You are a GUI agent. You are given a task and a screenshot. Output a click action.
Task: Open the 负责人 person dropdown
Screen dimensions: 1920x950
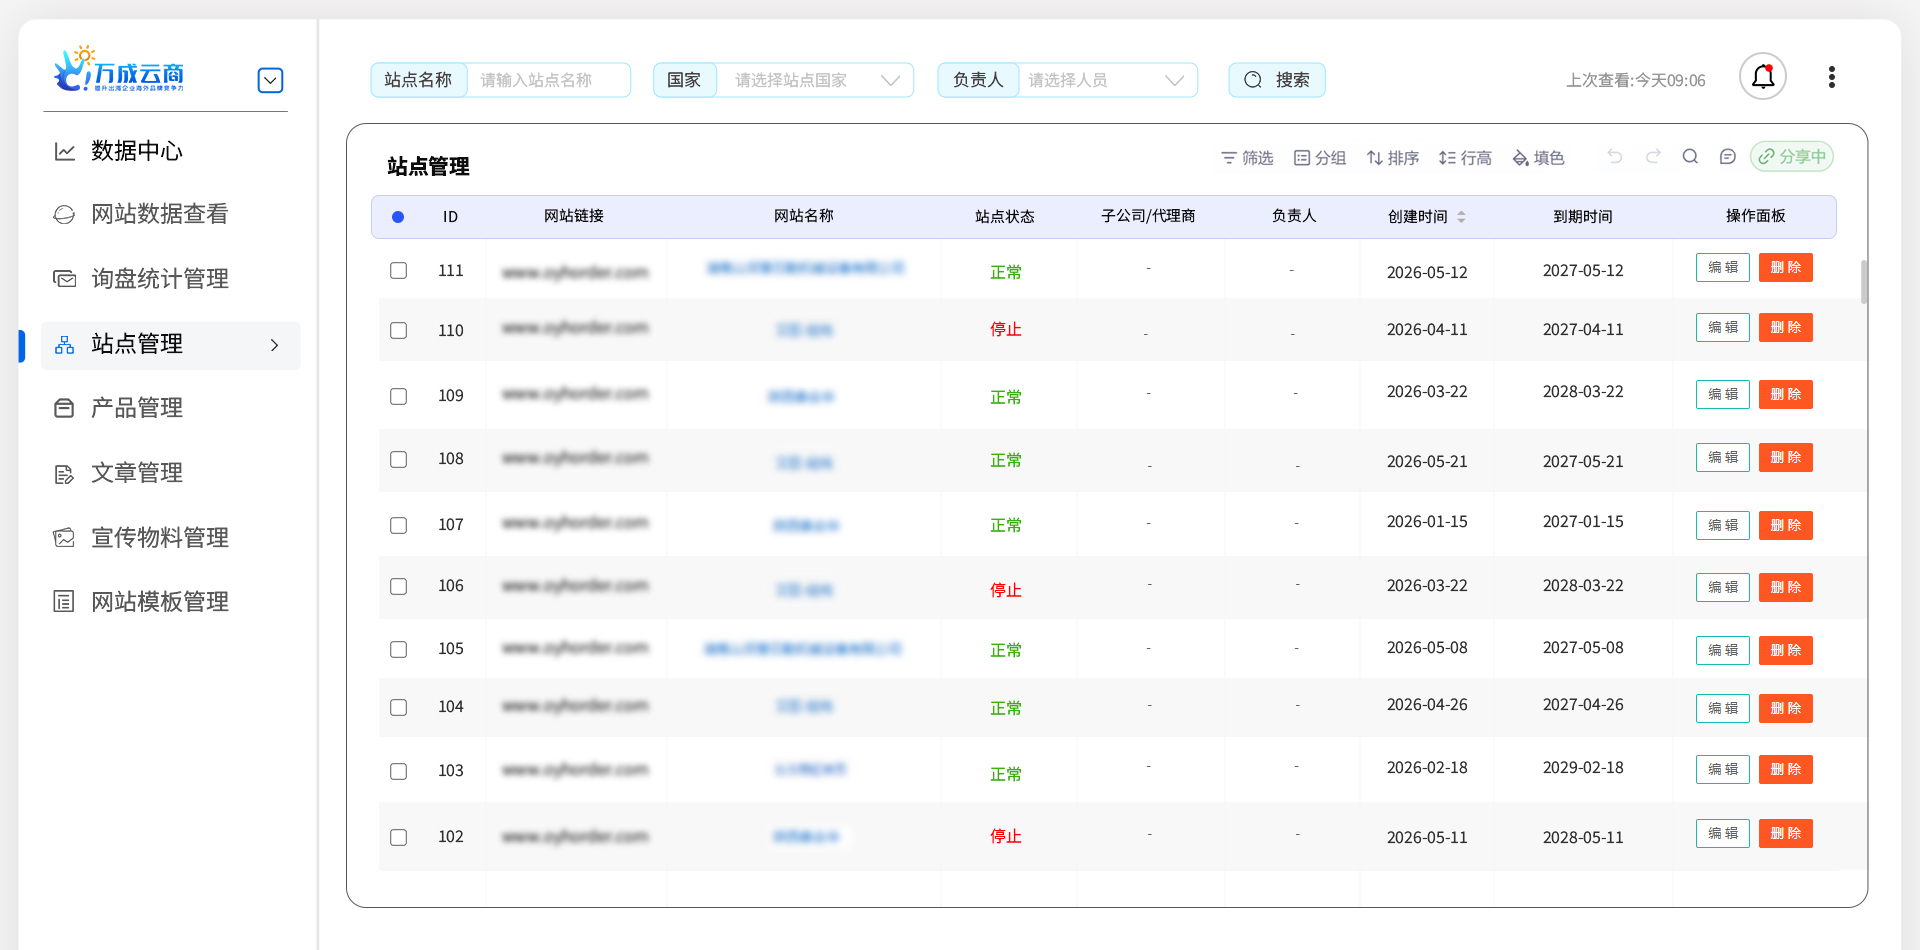pyautogui.click(x=1108, y=80)
